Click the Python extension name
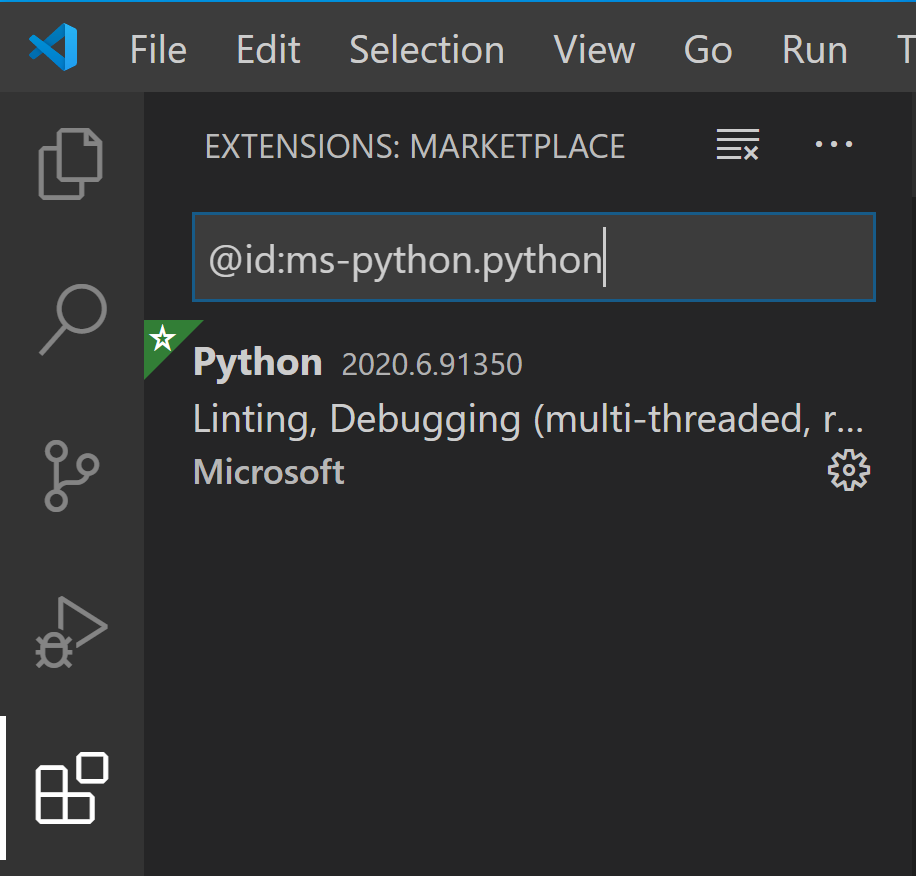The image size is (916, 876). tap(257, 362)
